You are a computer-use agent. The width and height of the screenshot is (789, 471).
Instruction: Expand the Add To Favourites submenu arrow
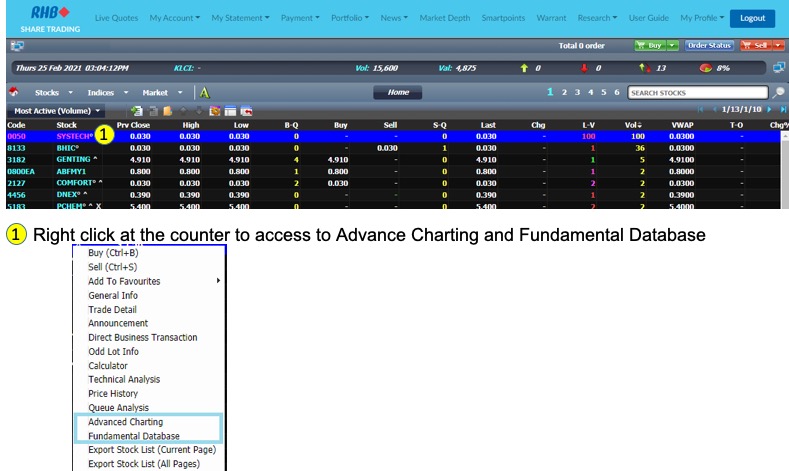point(218,281)
